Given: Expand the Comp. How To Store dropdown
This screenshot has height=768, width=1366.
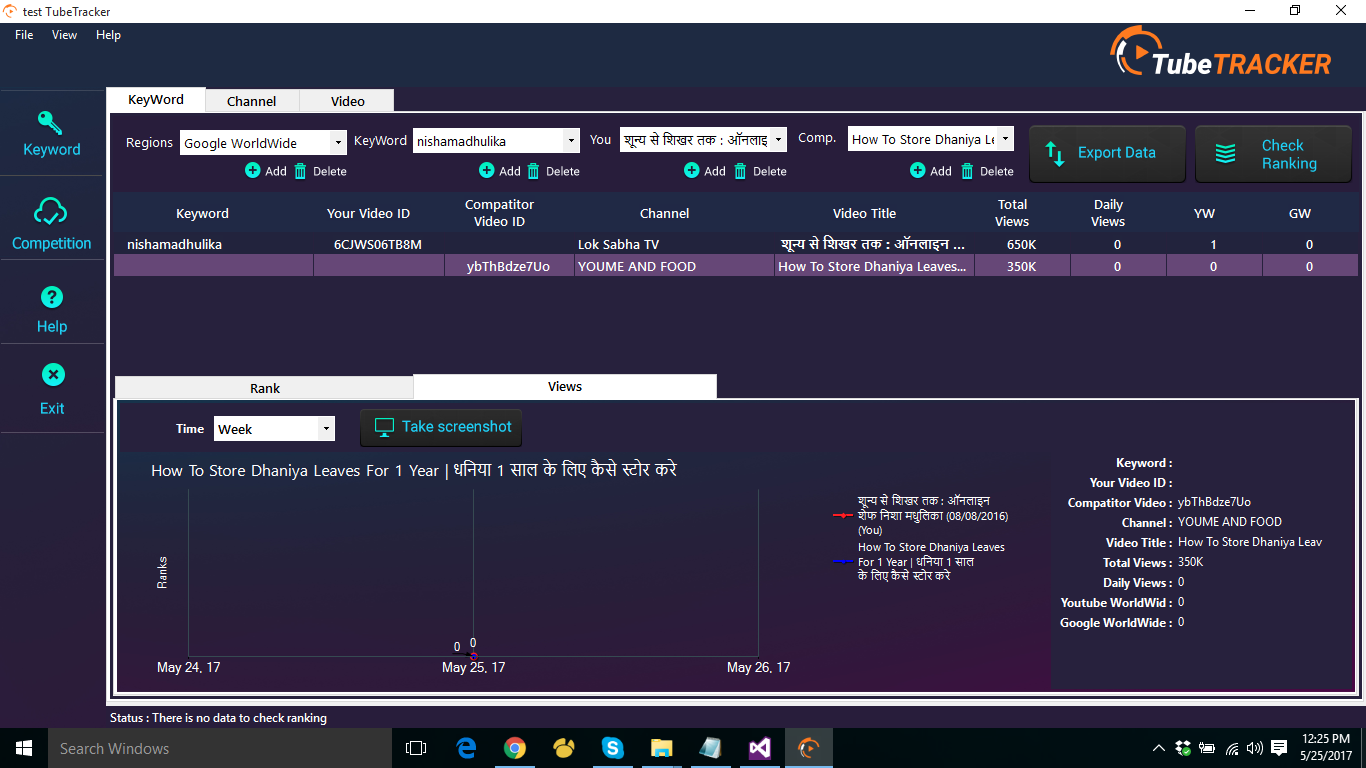Looking at the screenshot, I should point(1005,138).
